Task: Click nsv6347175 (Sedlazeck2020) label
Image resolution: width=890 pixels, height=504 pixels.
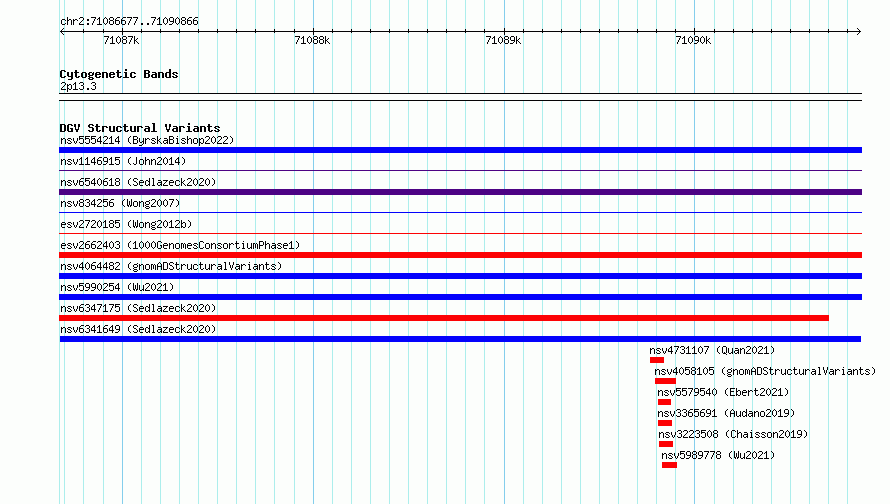Action: pos(138,308)
